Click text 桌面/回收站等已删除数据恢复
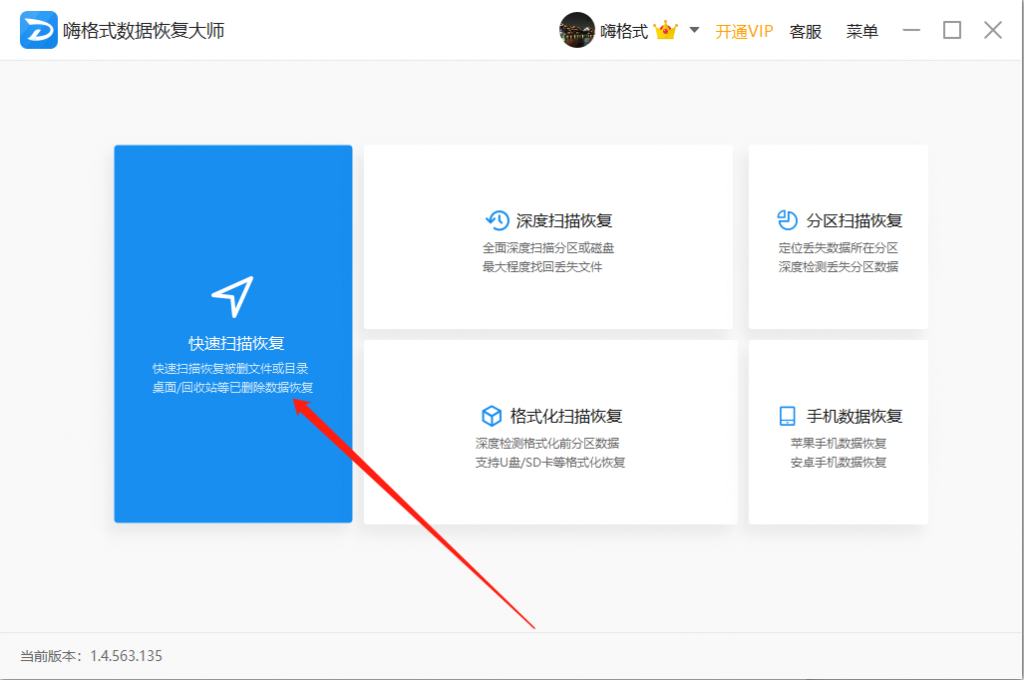 point(232,387)
